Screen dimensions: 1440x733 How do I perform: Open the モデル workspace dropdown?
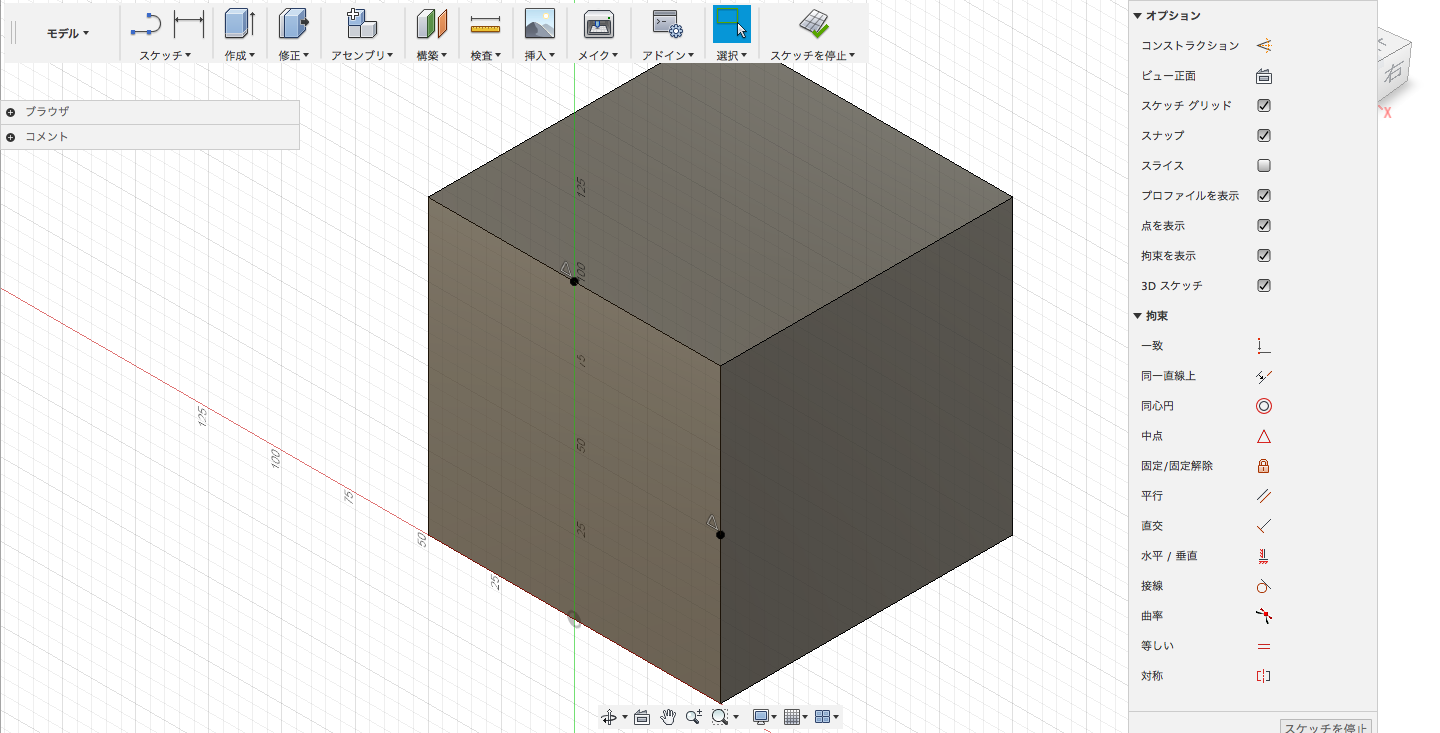pyautogui.click(x=68, y=33)
